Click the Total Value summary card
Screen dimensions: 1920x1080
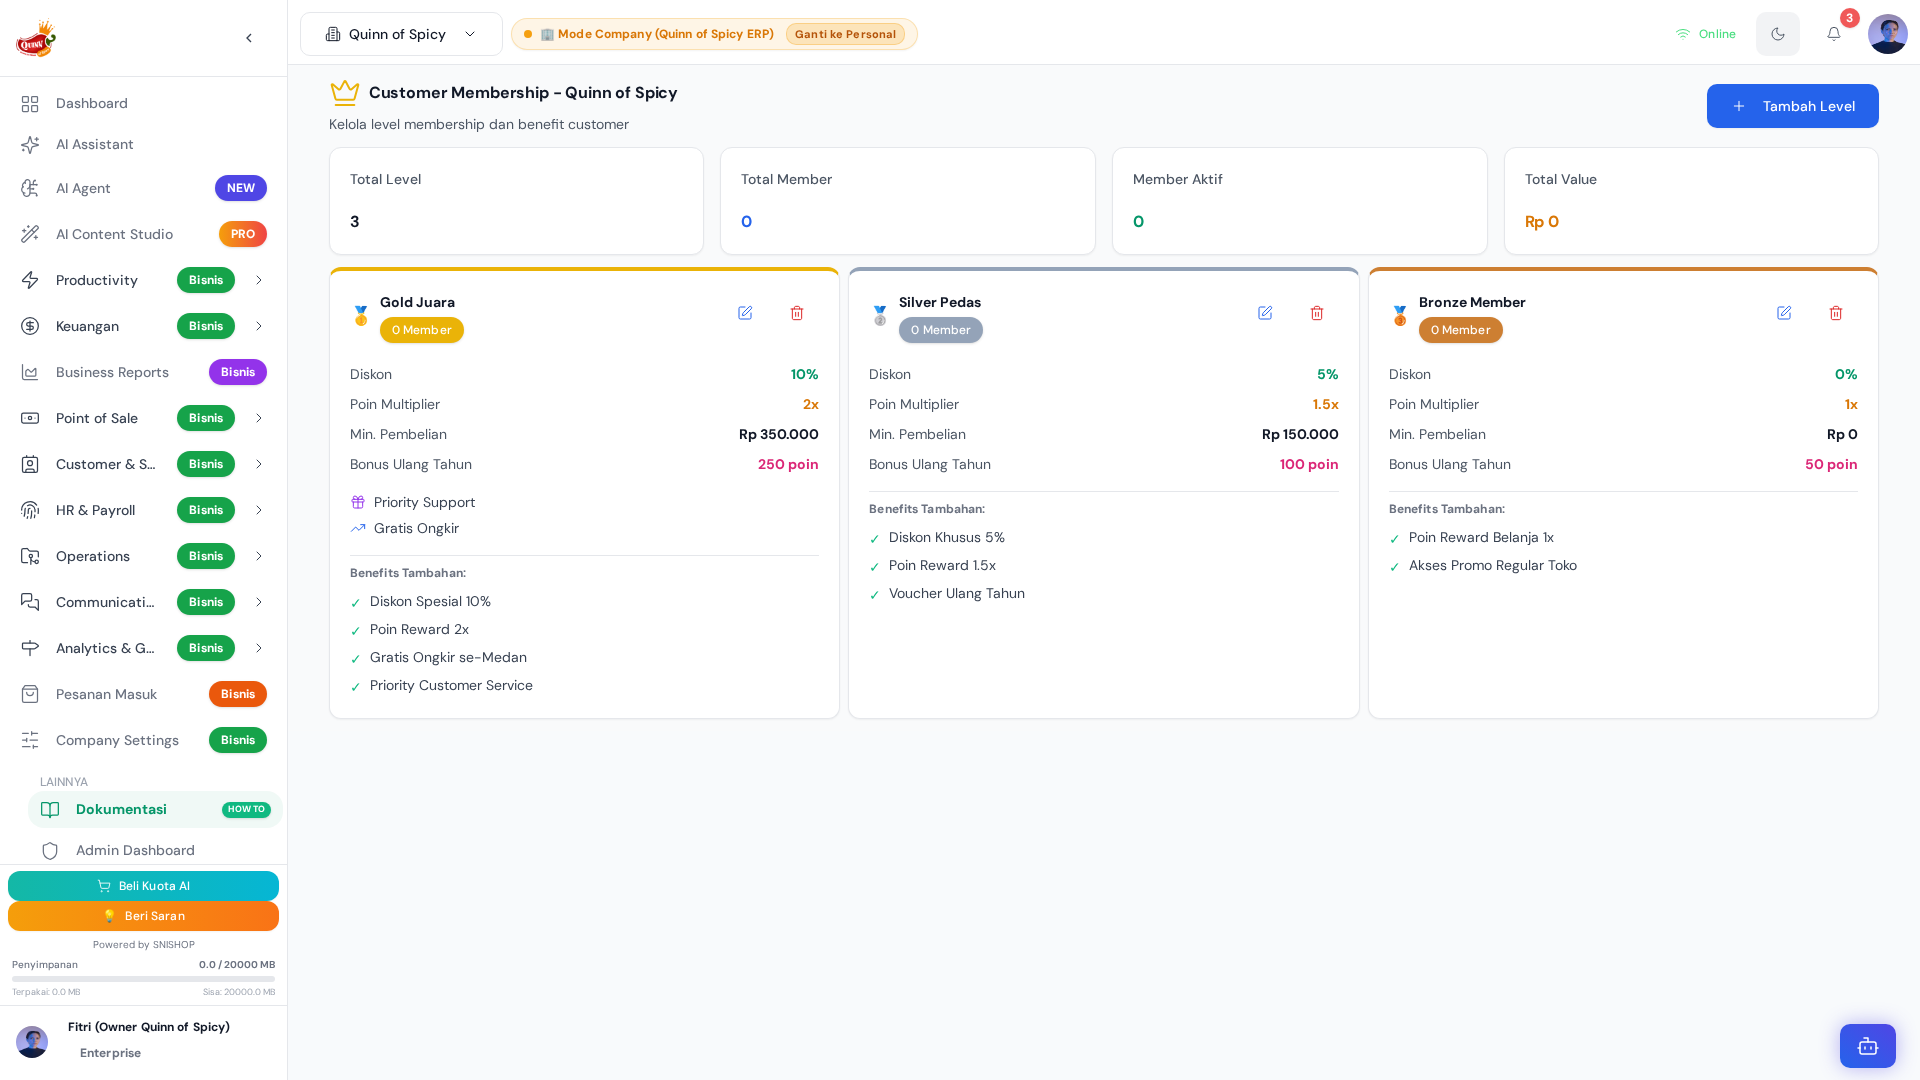(1691, 201)
